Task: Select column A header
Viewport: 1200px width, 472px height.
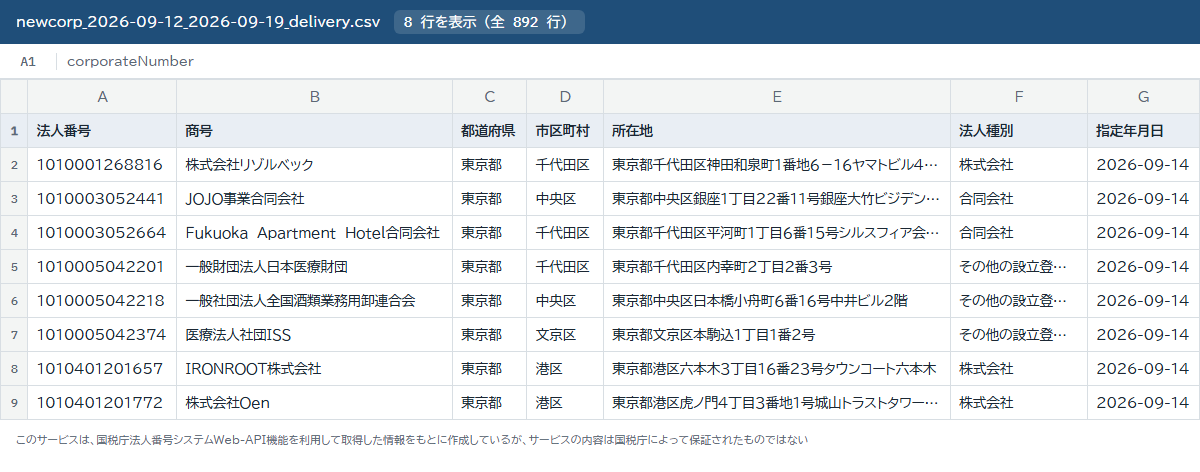Action: pyautogui.click(x=102, y=97)
